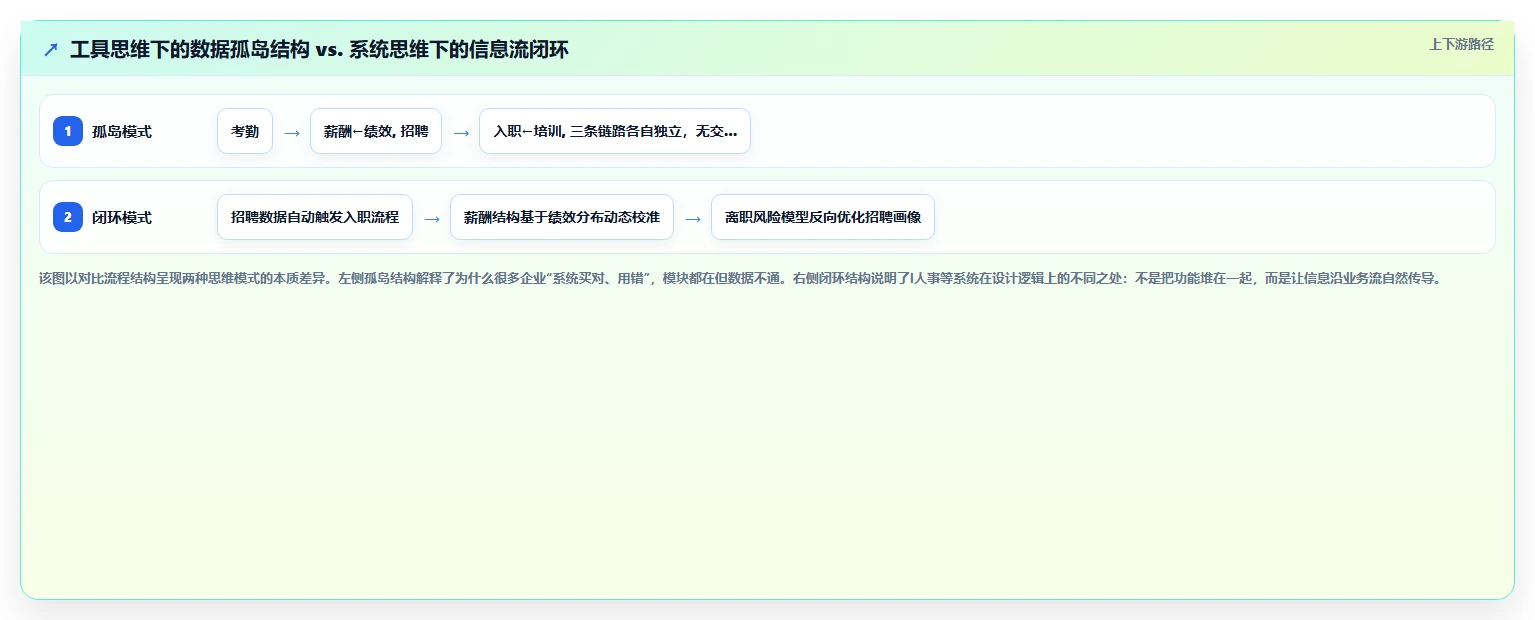Click the 薪酬←绩效, 招聘 step box
Image resolution: width=1535 pixels, height=620 pixels.
376,131
